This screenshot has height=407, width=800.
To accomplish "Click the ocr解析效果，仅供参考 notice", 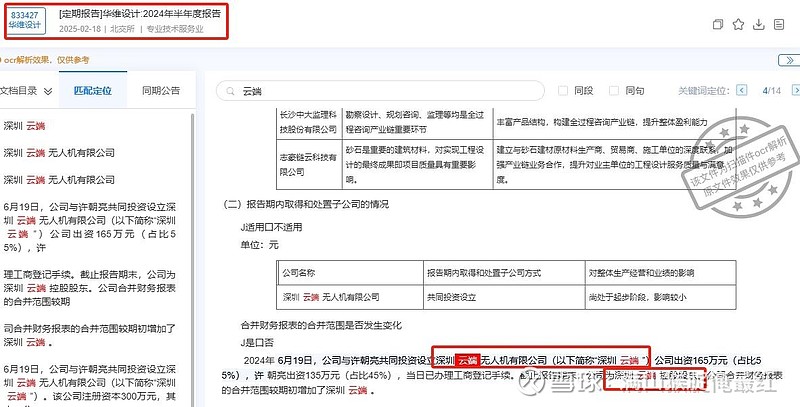I will coord(46,60).
